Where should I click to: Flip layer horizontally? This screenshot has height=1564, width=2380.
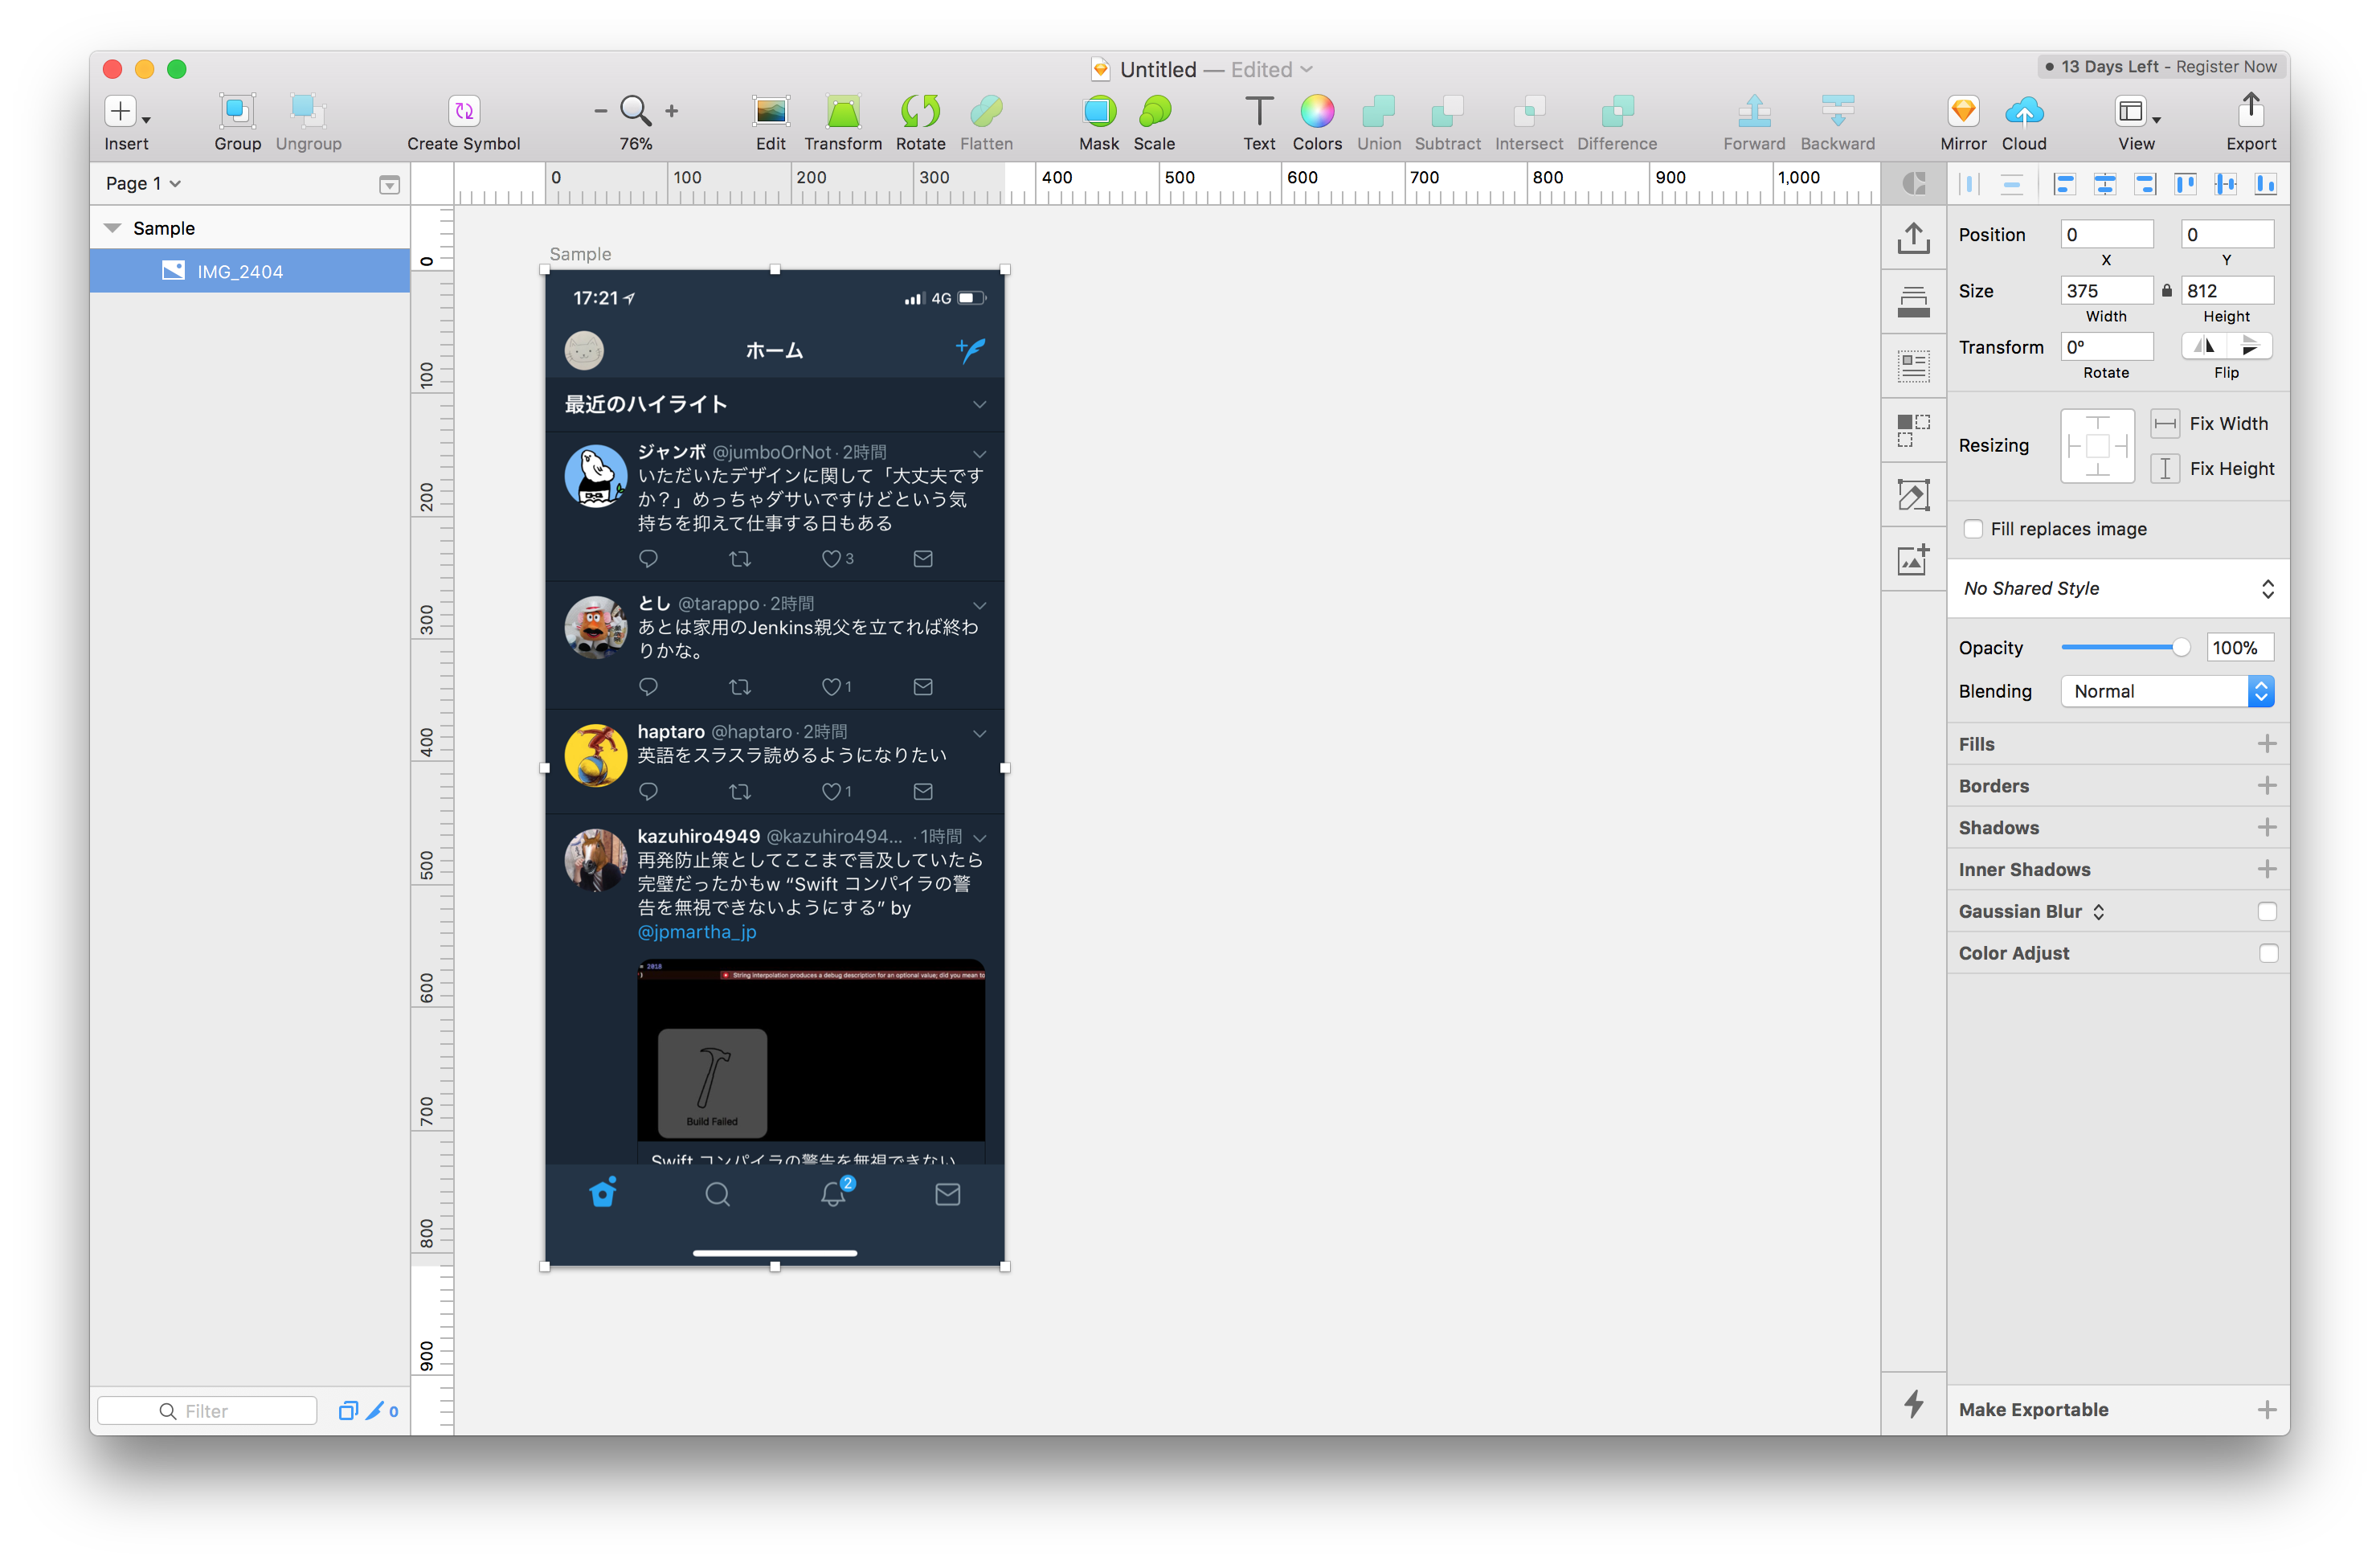click(x=2204, y=346)
